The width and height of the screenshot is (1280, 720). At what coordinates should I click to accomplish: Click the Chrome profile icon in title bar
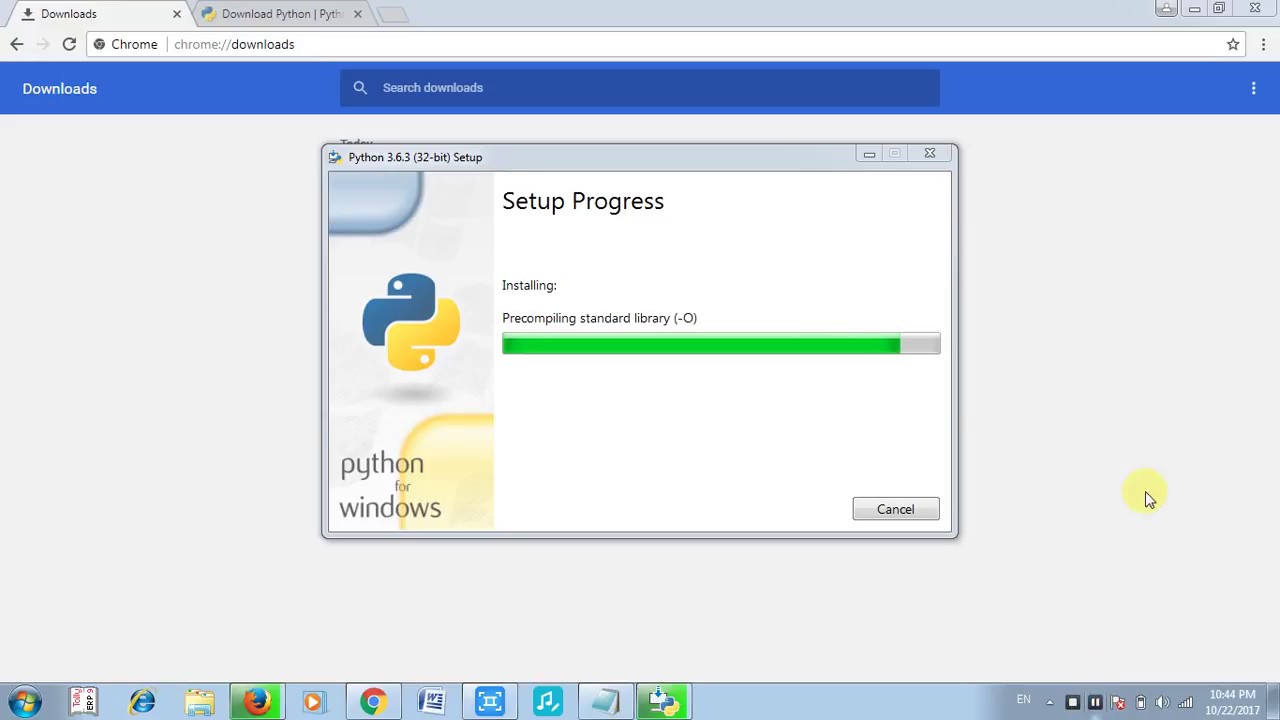pyautogui.click(x=1166, y=8)
